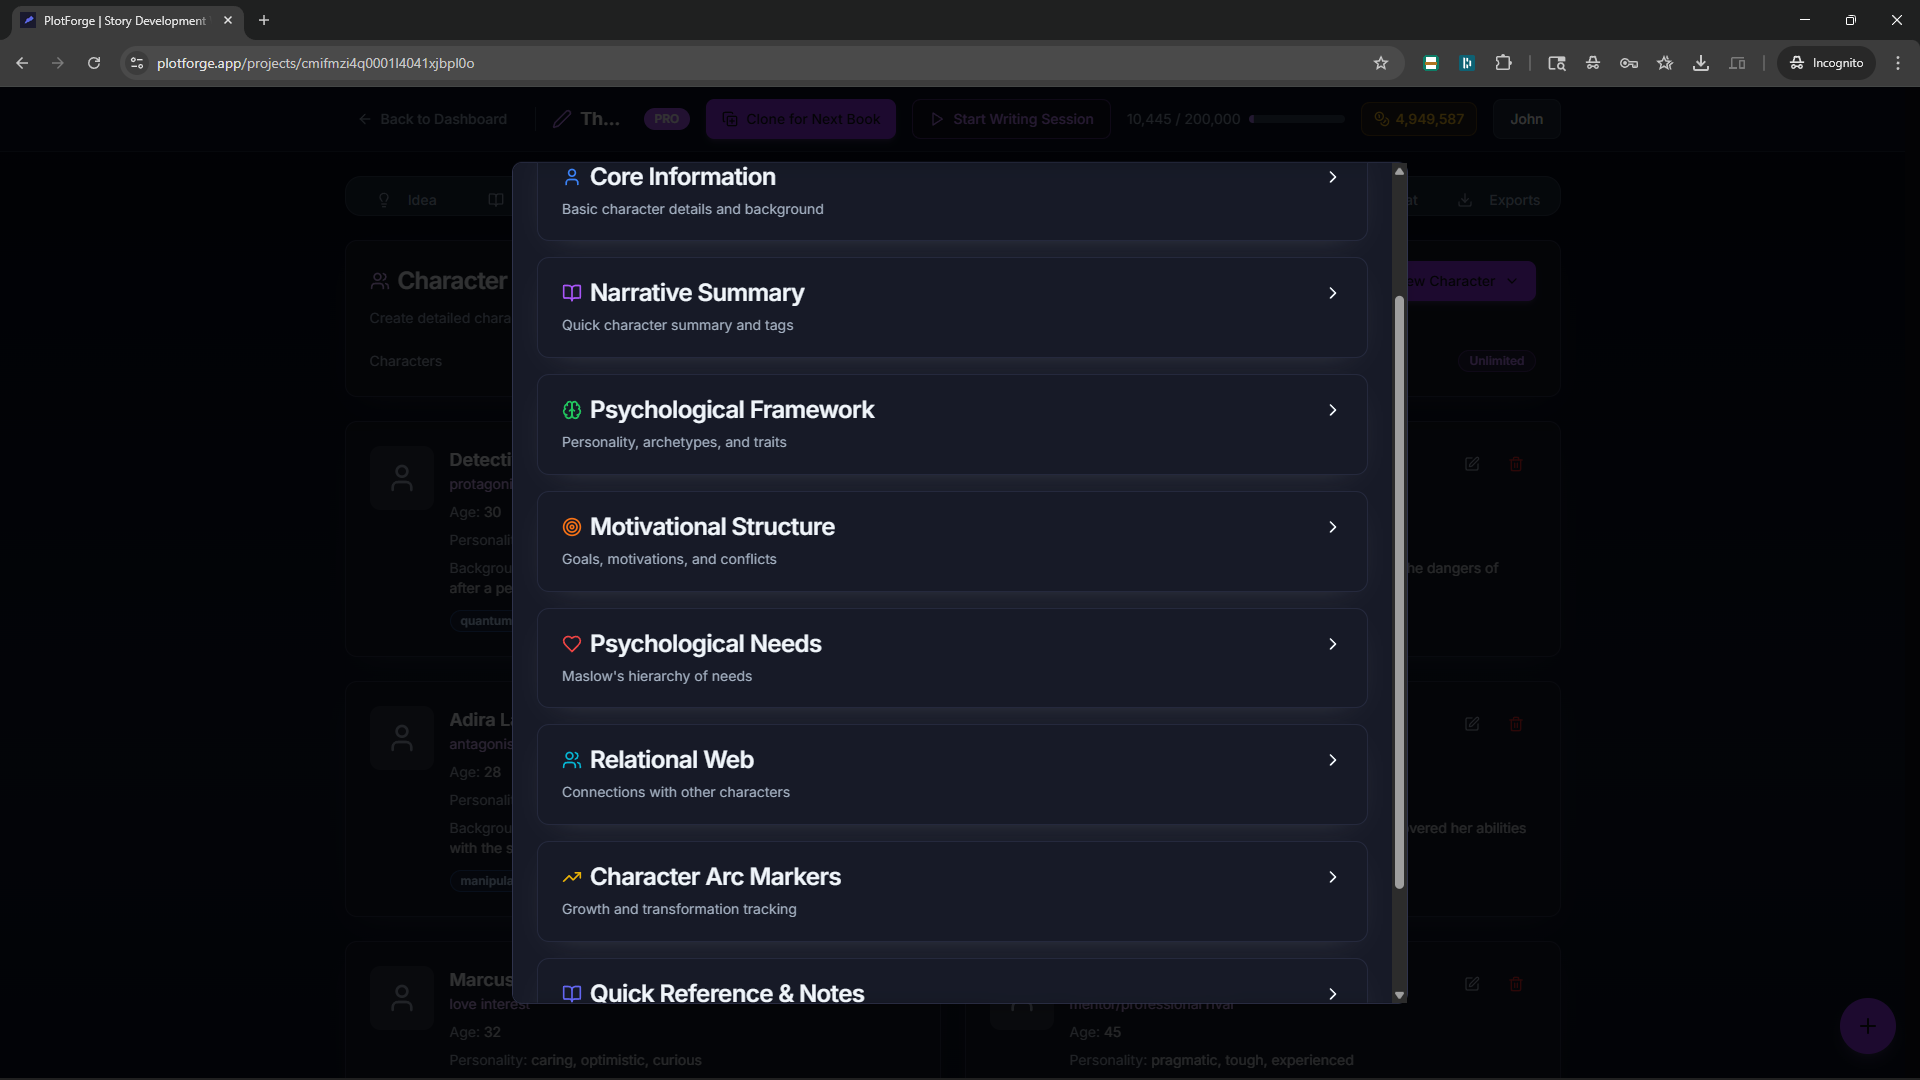
Task: Expand the Motivational Structure chevron
Action: 1332,527
